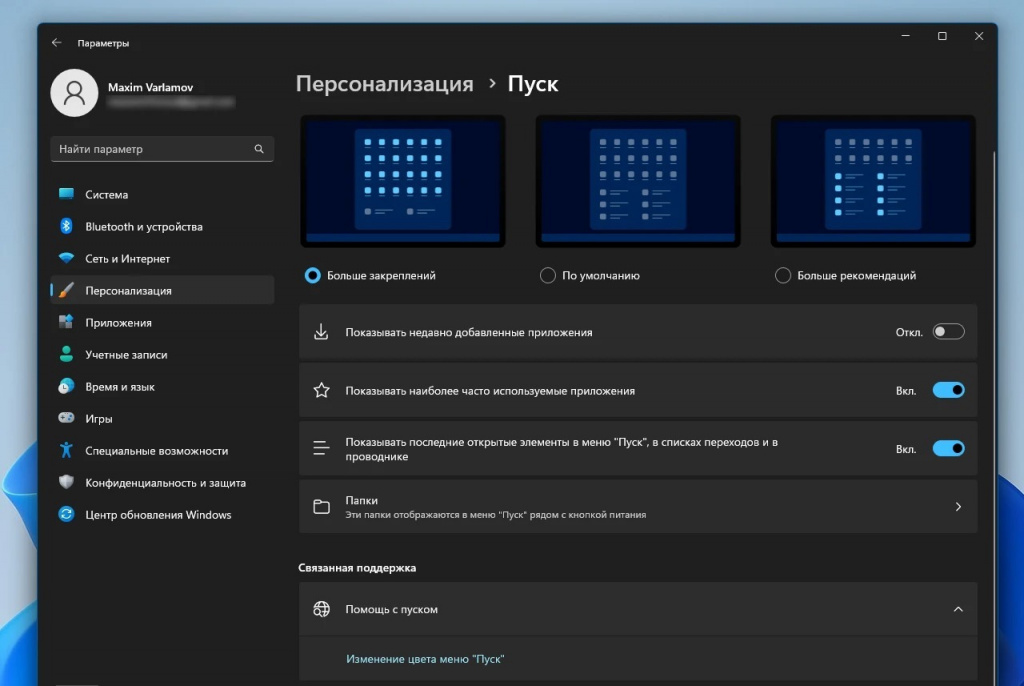Choose the Больше рекомендаций layout option

pos(783,275)
